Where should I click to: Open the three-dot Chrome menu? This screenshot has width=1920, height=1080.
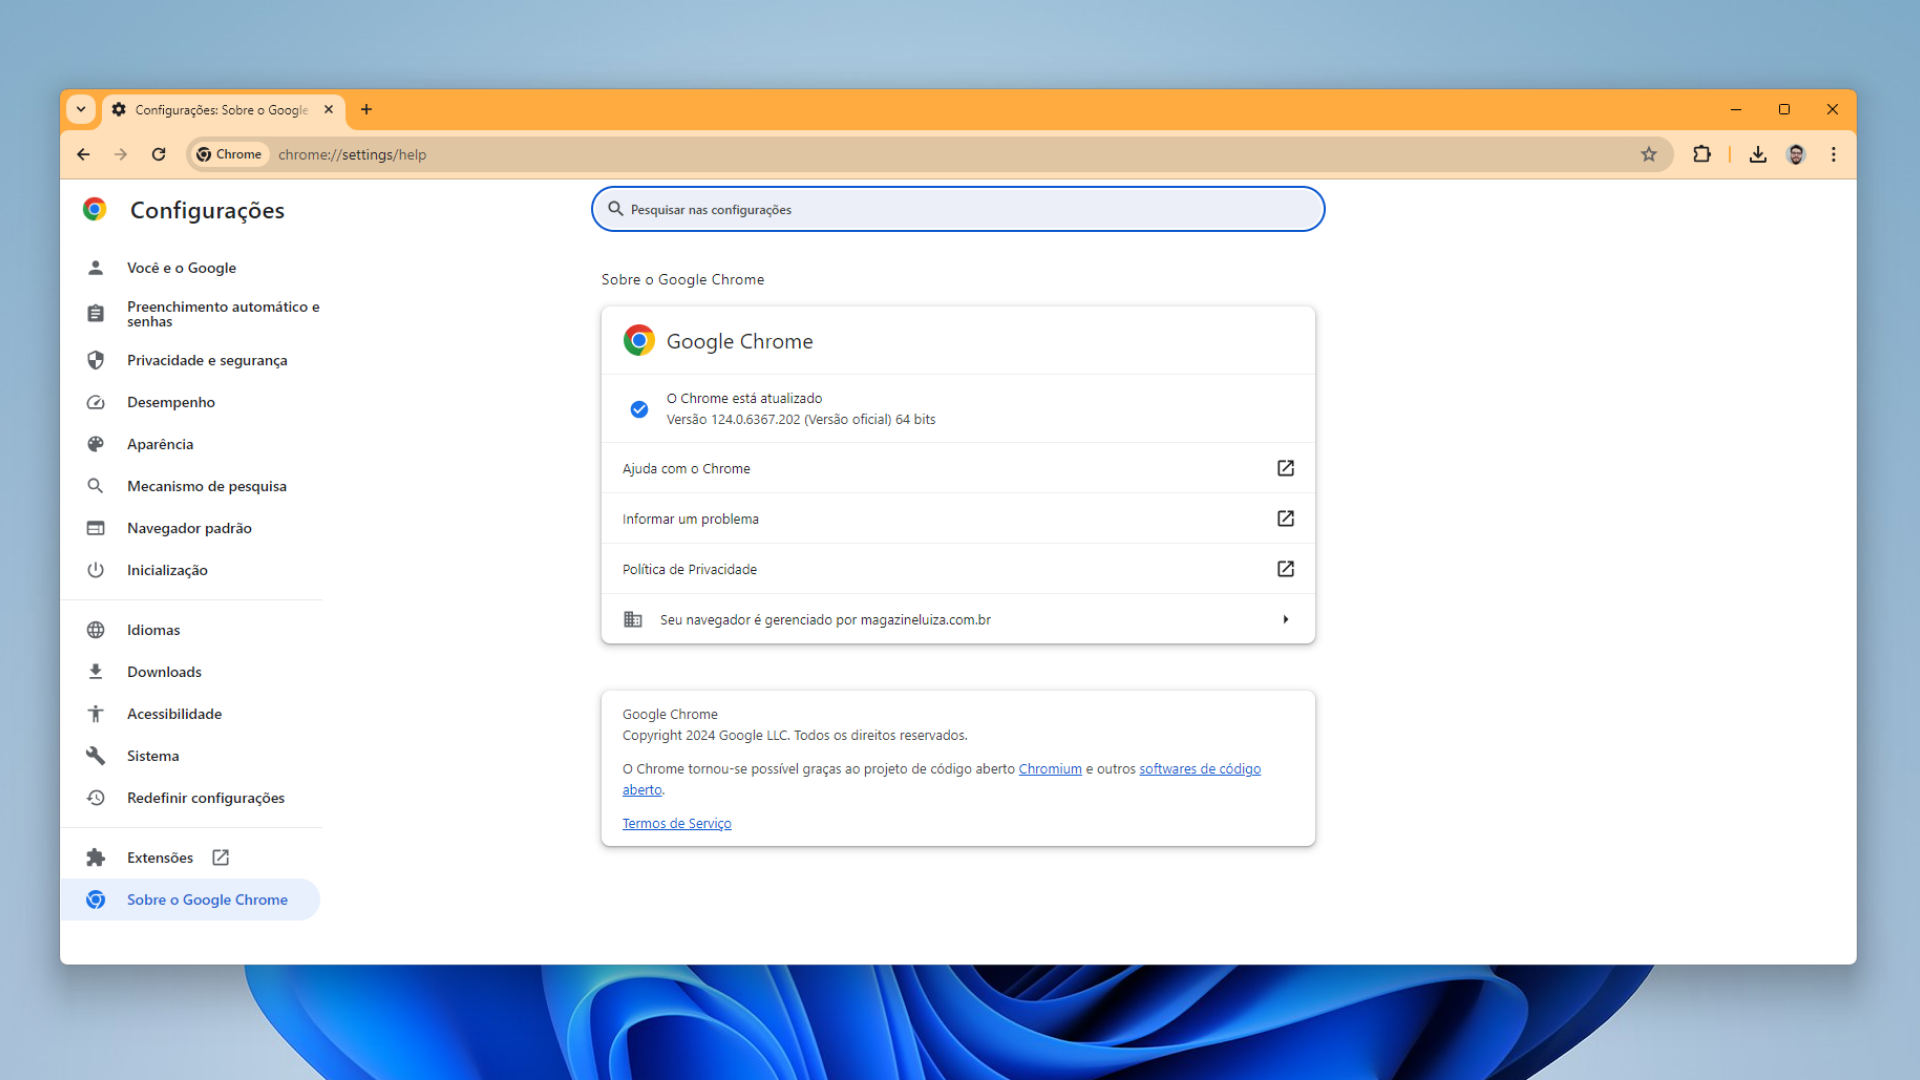[x=1834, y=154]
